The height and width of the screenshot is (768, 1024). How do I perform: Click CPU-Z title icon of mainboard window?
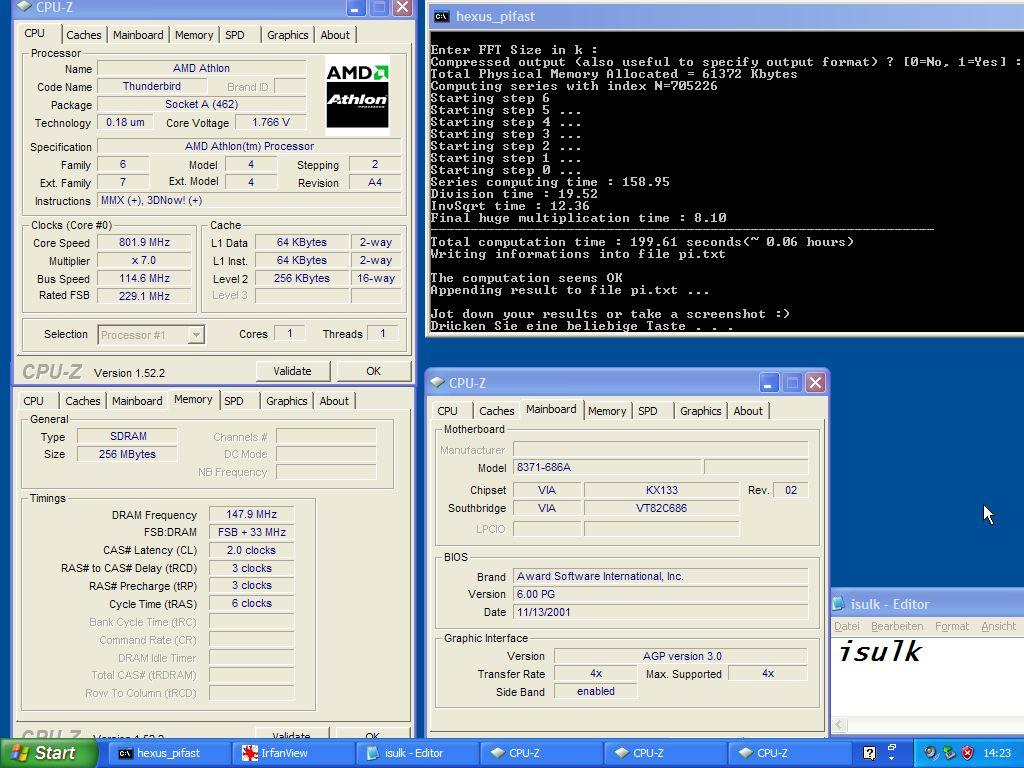click(438, 383)
